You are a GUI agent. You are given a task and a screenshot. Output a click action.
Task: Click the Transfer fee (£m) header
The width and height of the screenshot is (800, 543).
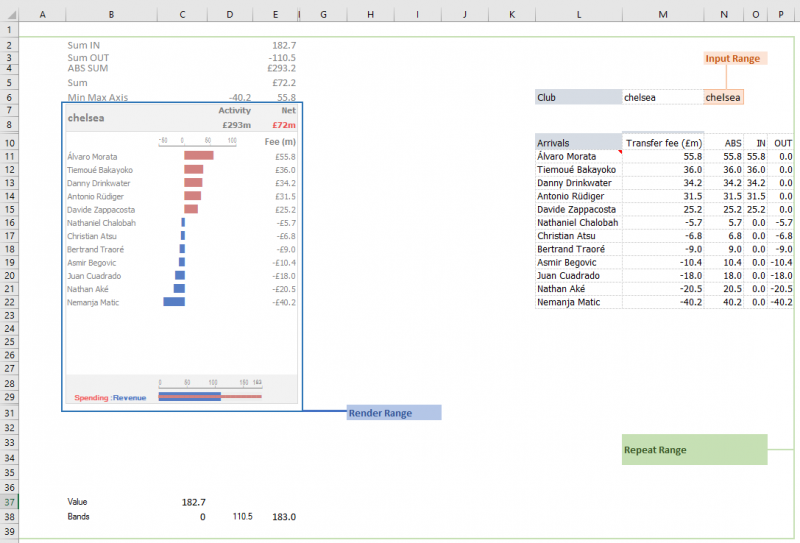coord(662,143)
